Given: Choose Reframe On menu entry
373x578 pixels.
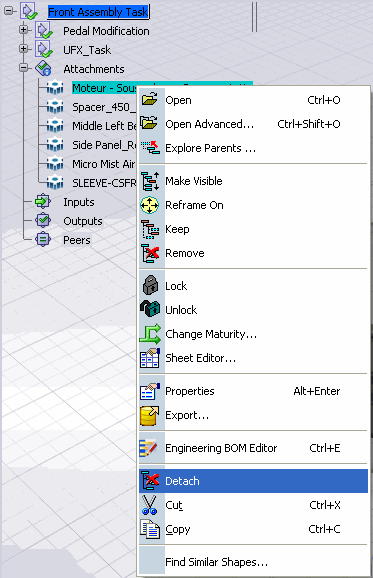Looking at the screenshot, I should pyautogui.click(x=254, y=205).
